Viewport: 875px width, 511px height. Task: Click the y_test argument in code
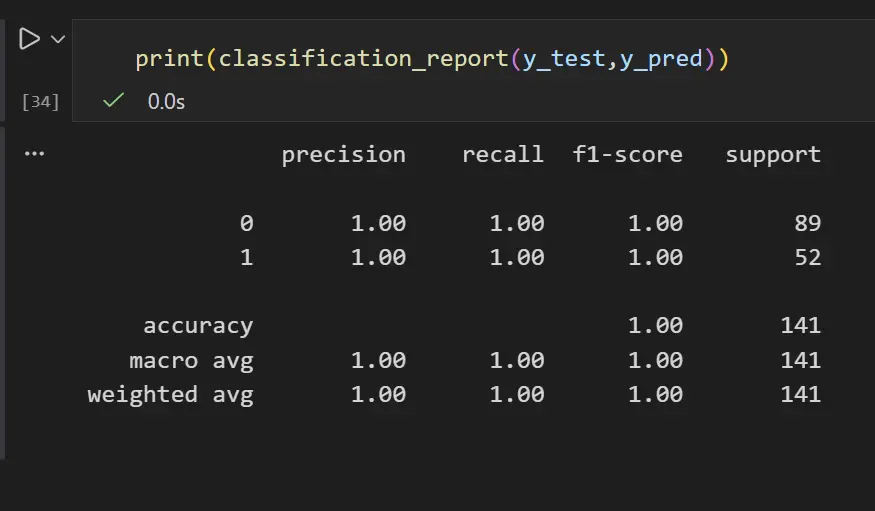pyautogui.click(x=564, y=59)
